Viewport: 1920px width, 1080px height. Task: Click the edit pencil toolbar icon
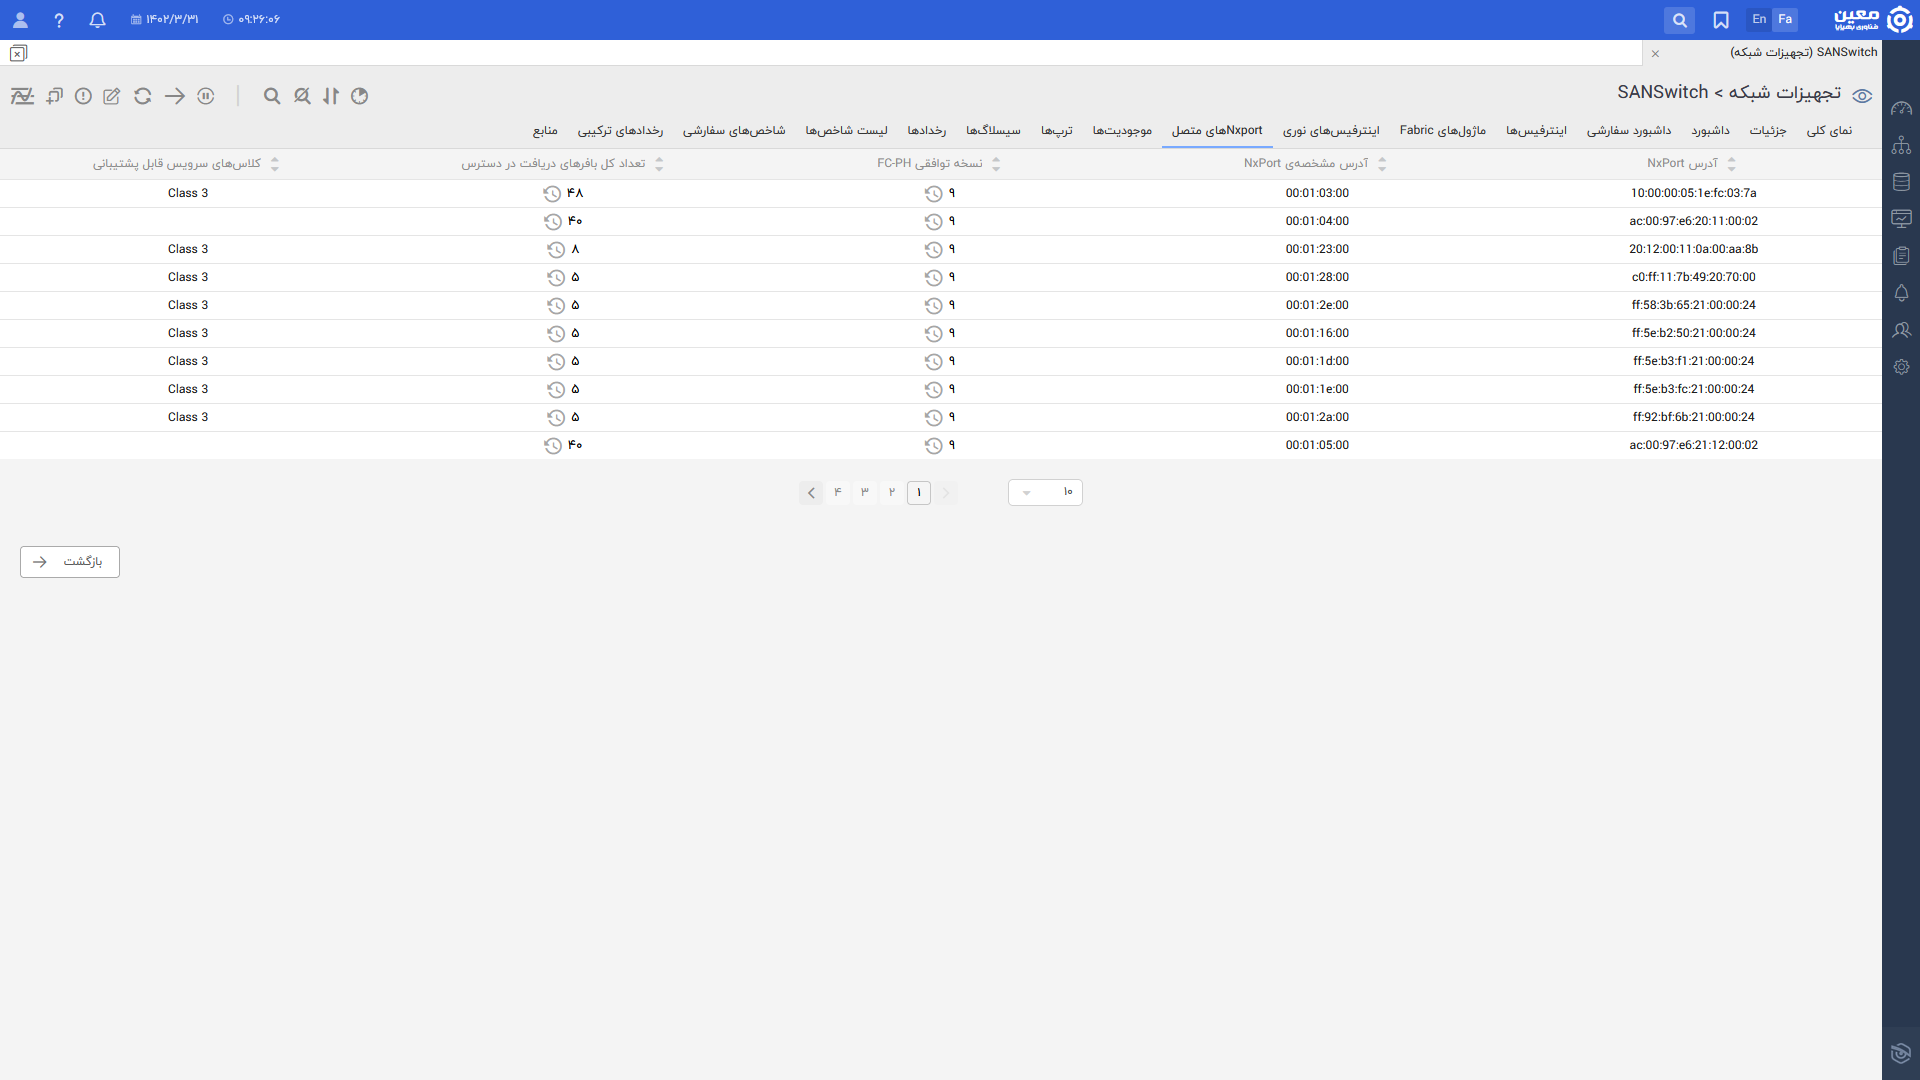112,96
